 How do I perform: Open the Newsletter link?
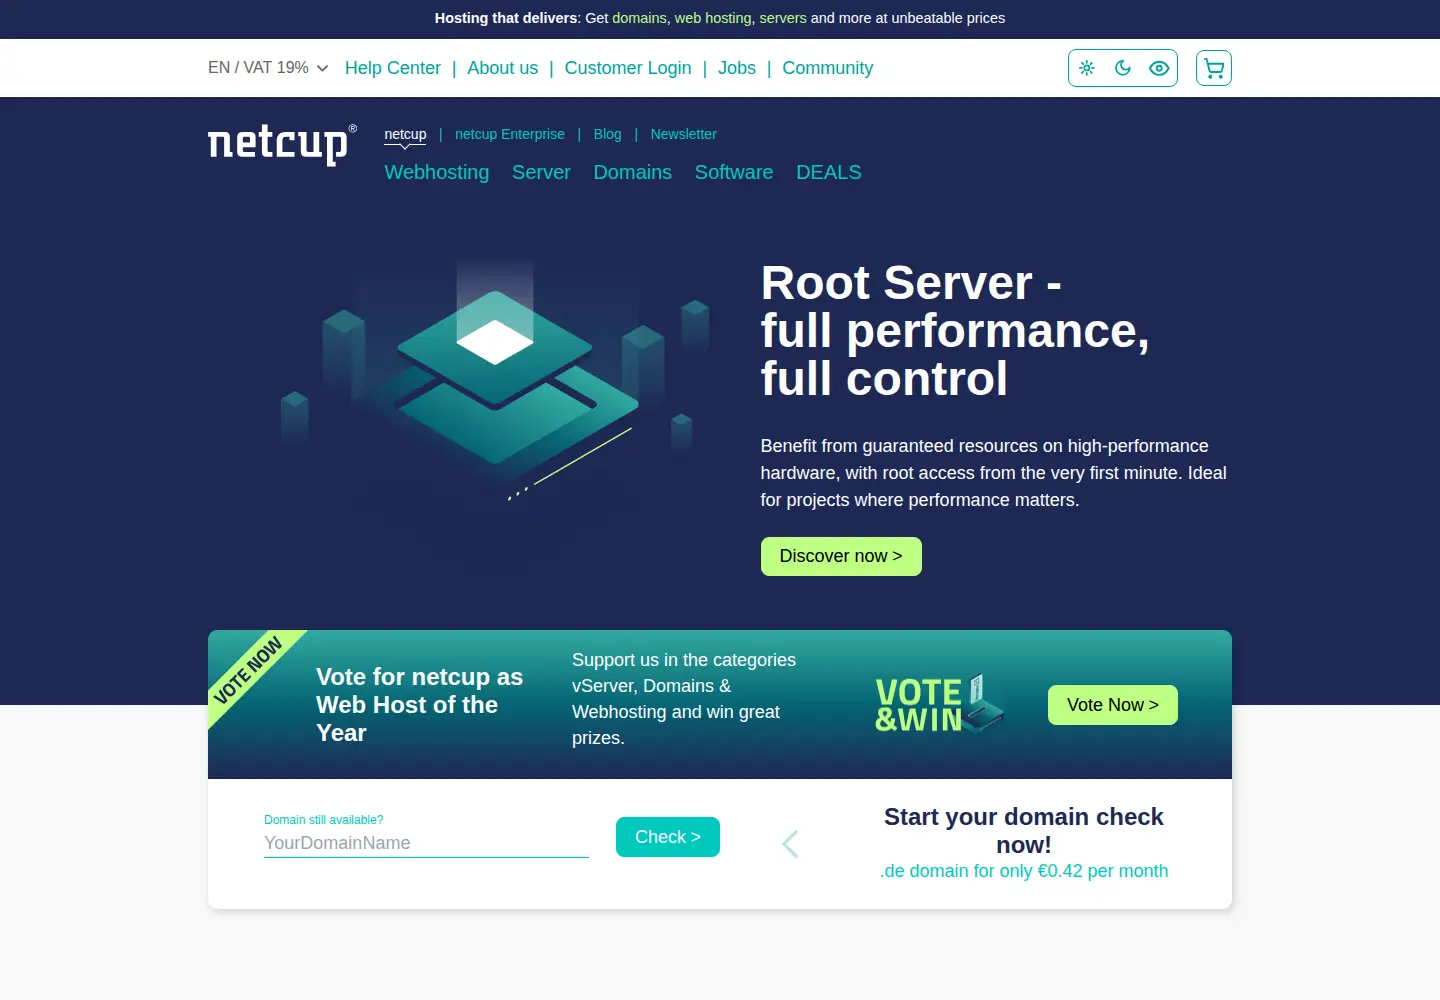683,134
